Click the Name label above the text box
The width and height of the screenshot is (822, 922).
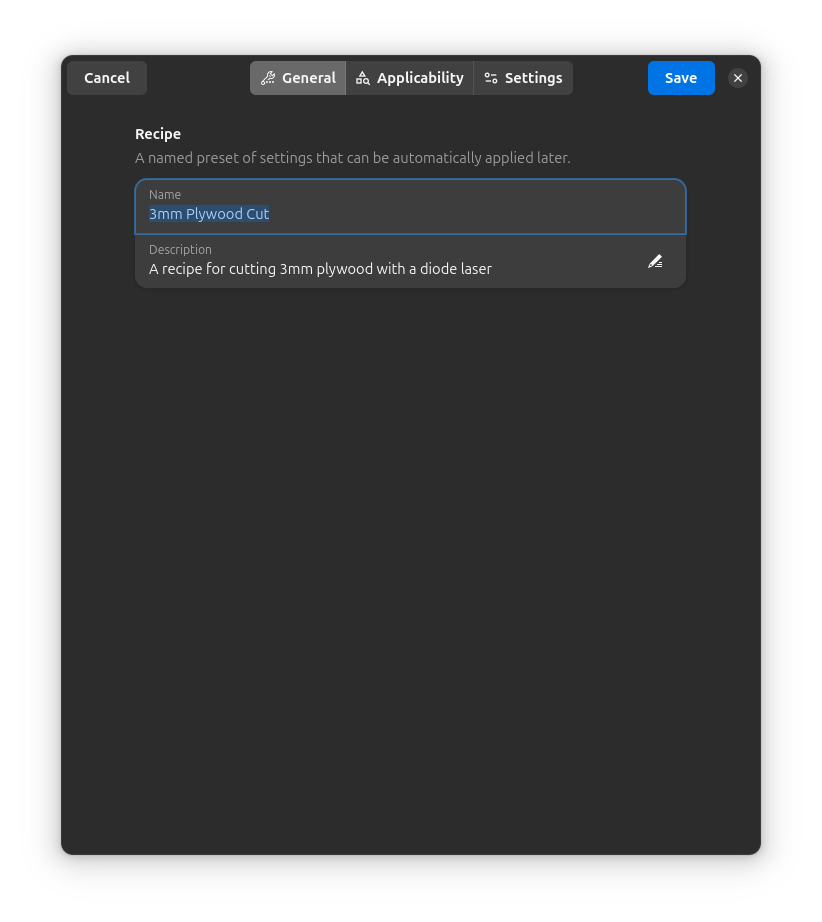[165, 194]
